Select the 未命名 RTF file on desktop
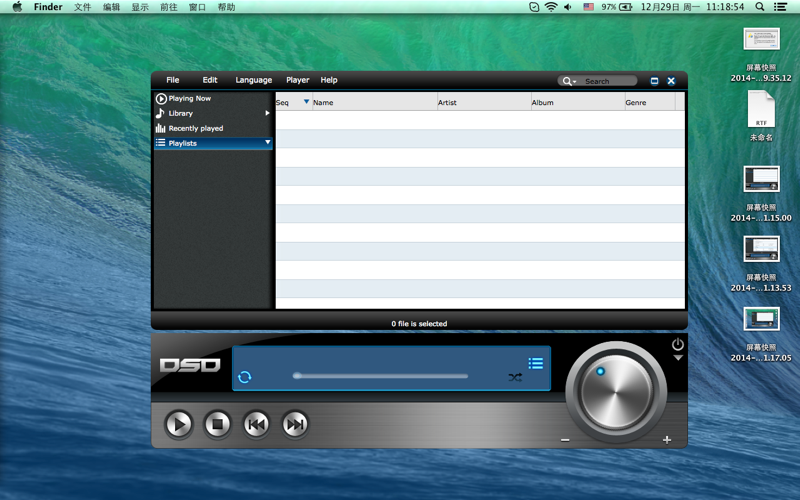Image resolution: width=800 pixels, height=500 pixels. 761,116
